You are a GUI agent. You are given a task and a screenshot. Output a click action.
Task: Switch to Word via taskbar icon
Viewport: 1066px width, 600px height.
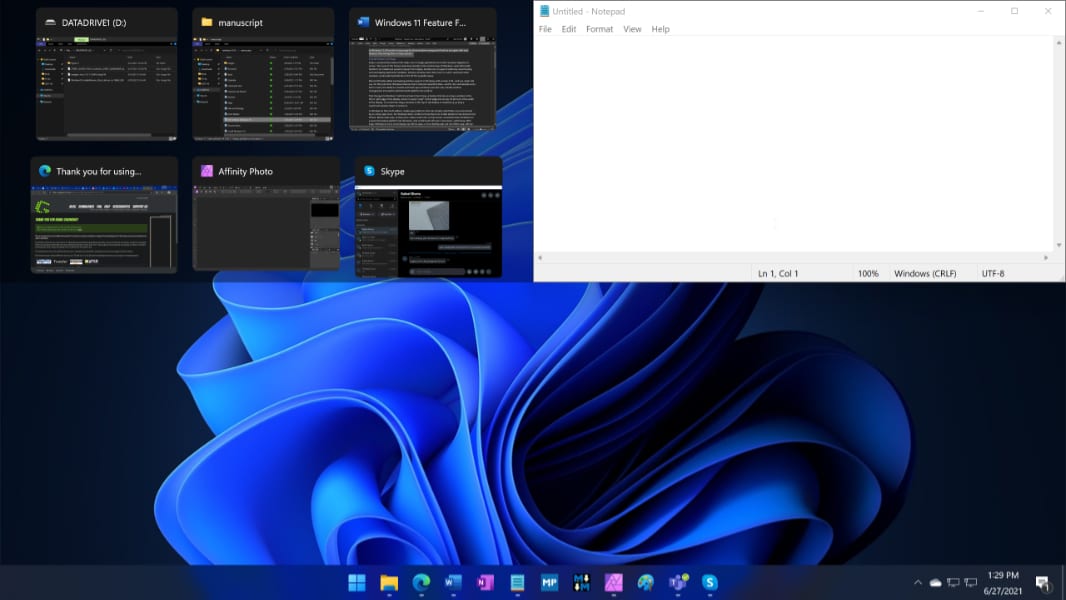point(453,582)
